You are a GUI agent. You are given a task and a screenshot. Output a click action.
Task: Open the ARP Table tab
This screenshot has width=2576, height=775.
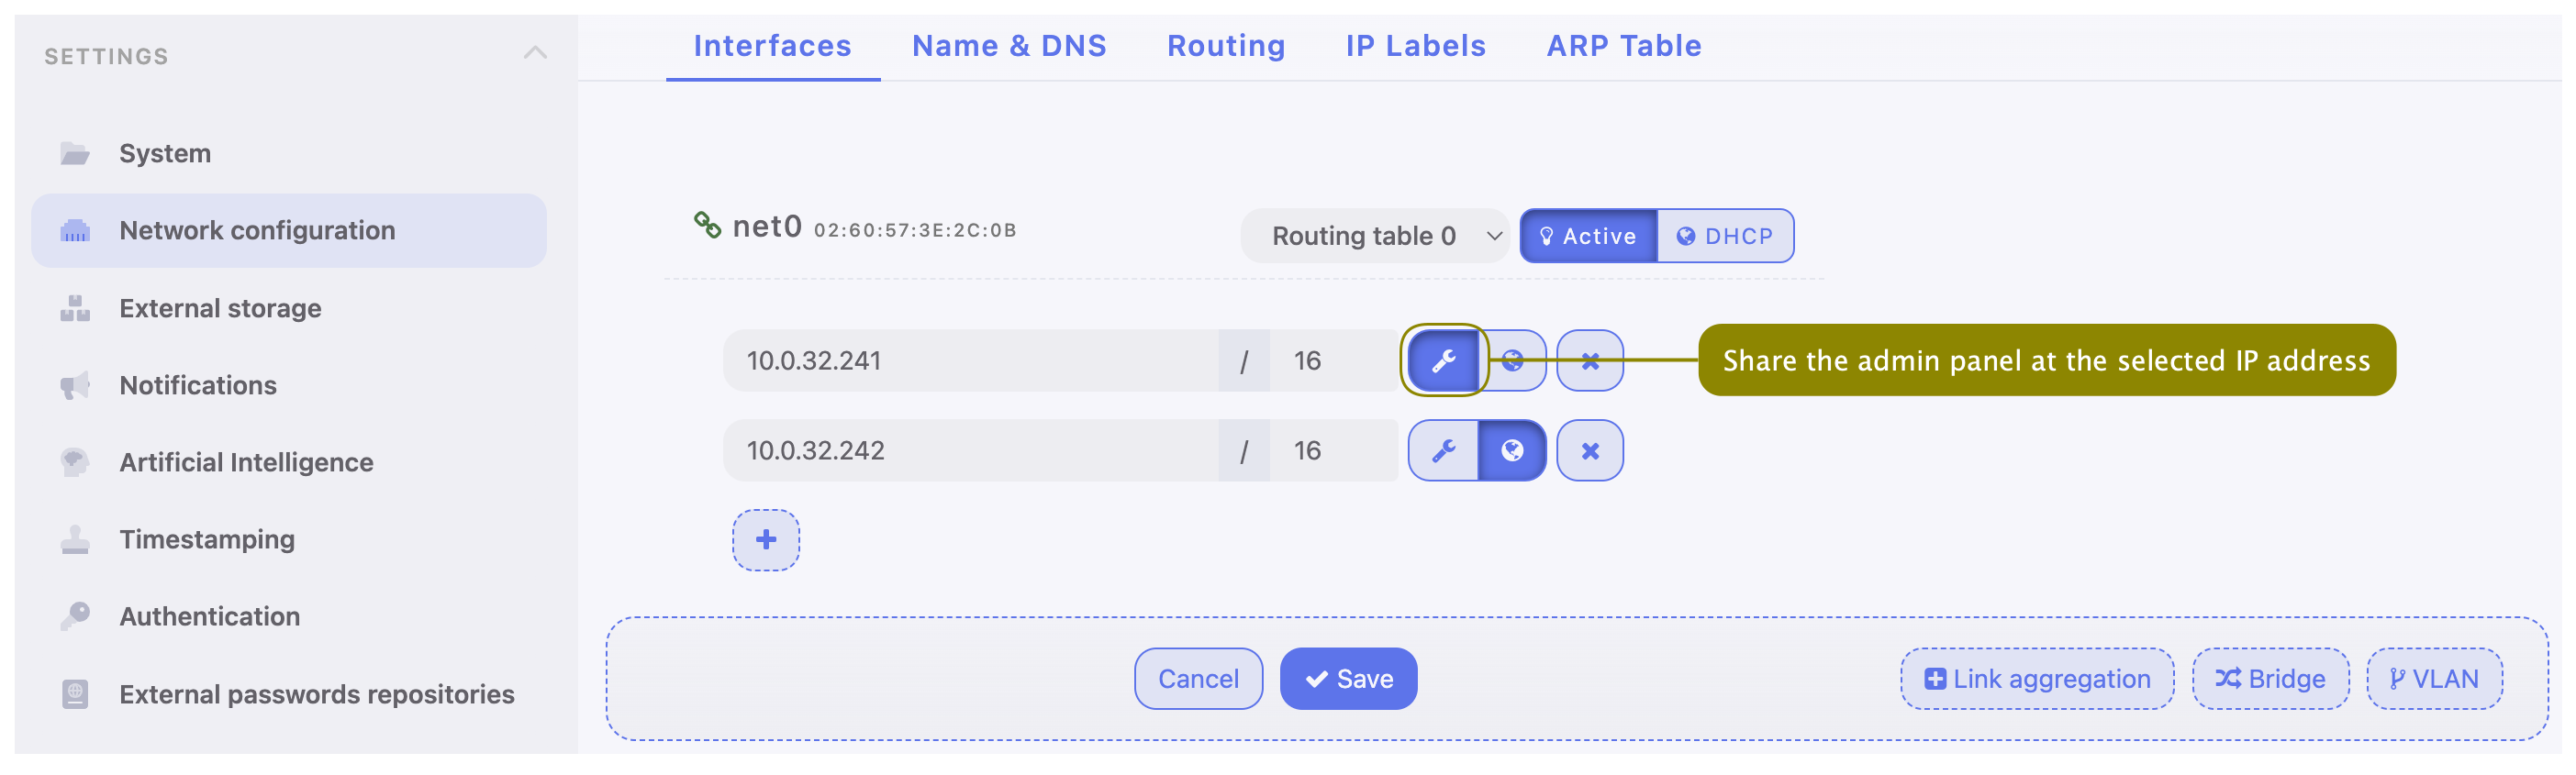pyautogui.click(x=1623, y=46)
